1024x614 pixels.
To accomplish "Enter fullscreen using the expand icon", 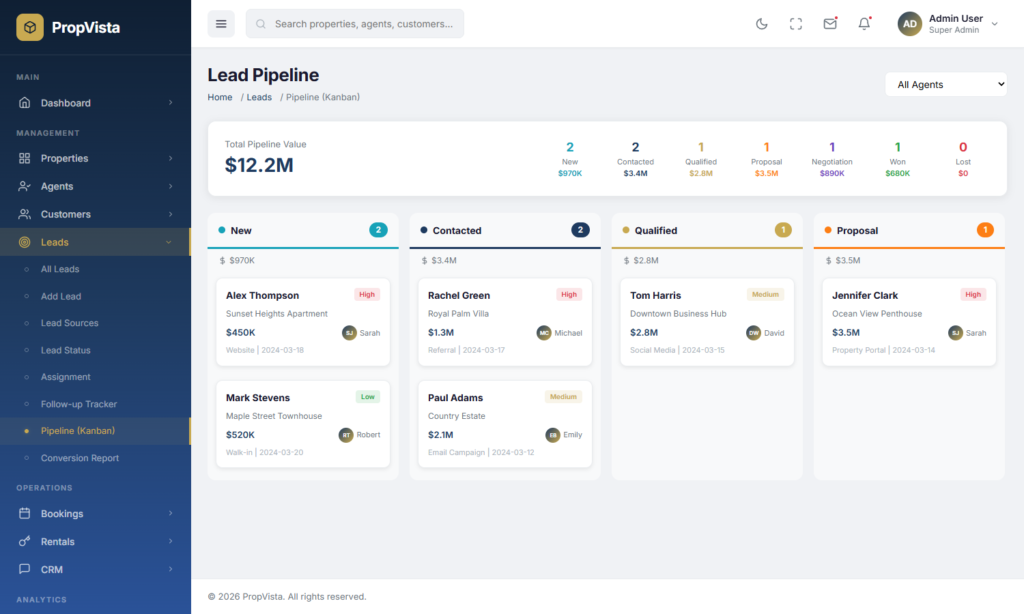I will point(795,24).
